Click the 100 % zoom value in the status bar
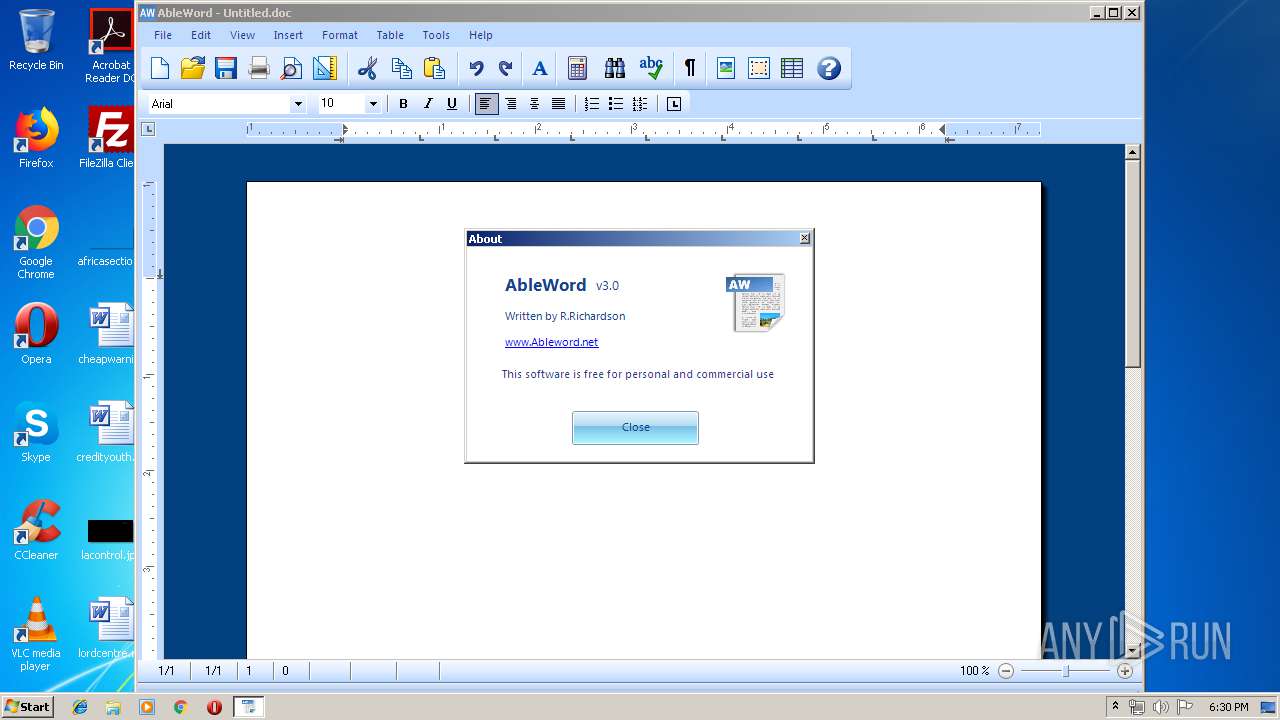 (x=974, y=671)
